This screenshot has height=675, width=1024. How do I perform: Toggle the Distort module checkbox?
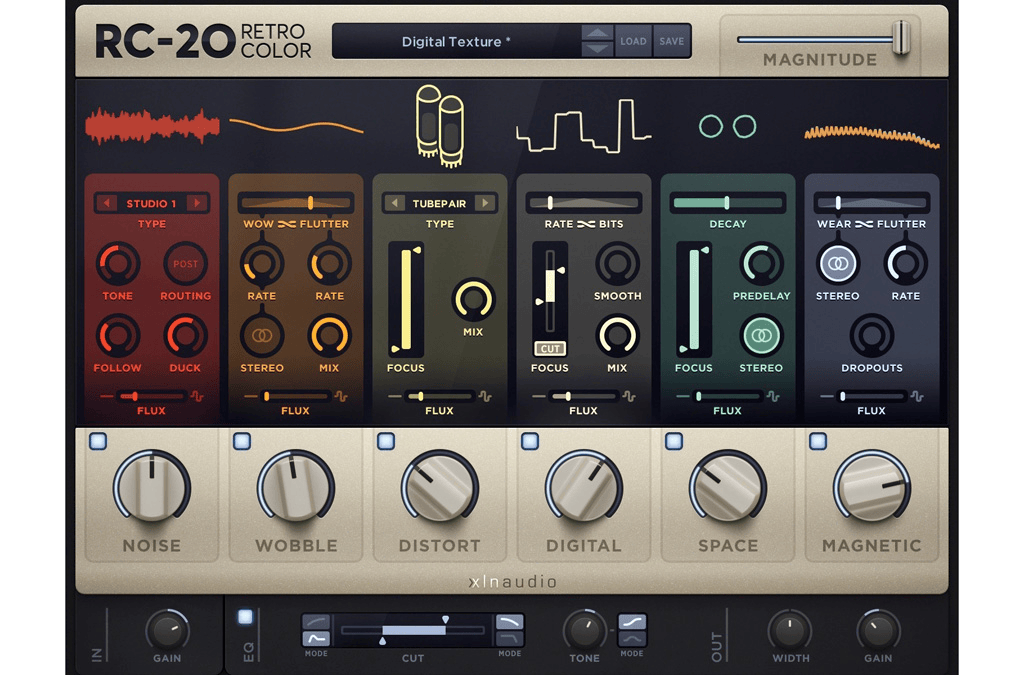tap(384, 440)
